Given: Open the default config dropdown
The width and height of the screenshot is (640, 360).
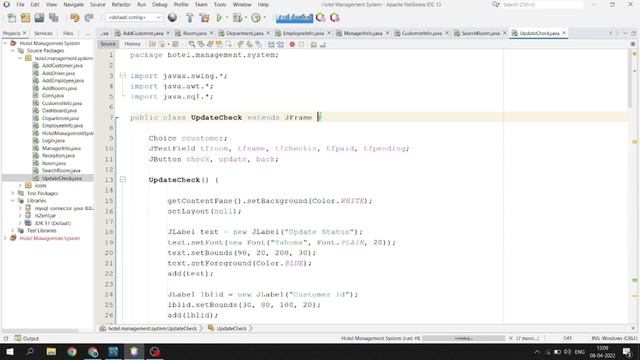Looking at the screenshot, I should (x=134, y=18).
